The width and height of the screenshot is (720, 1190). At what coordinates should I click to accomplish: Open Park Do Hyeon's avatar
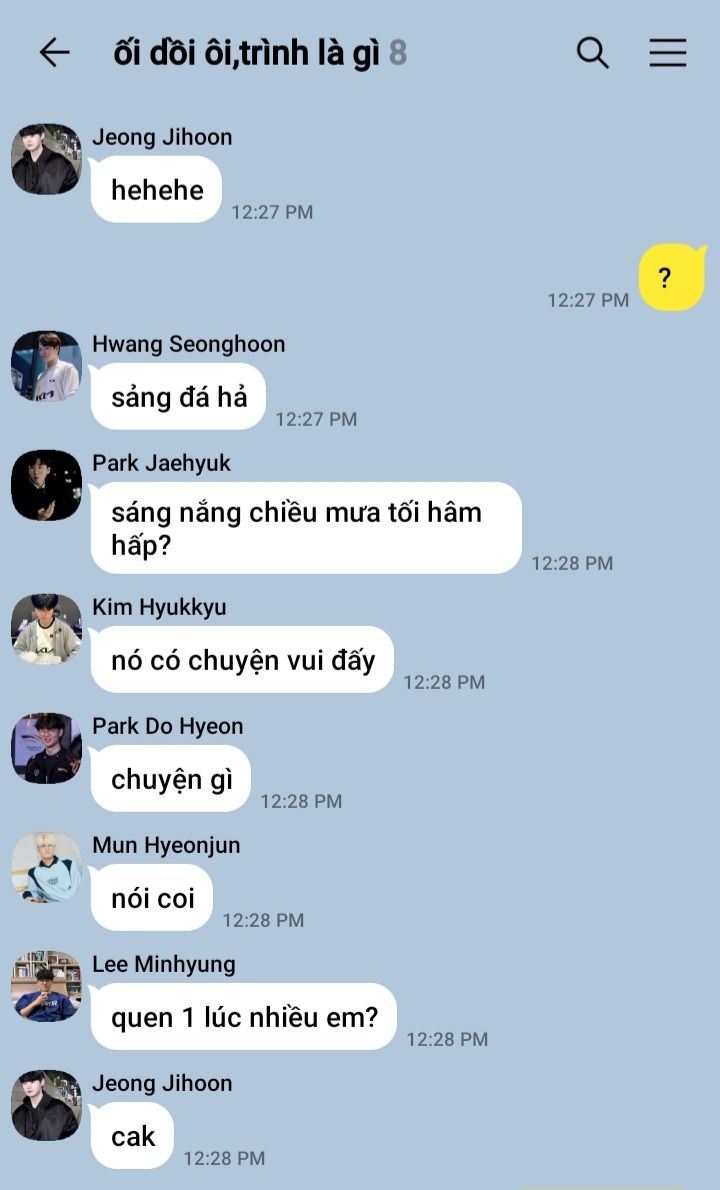click(x=46, y=748)
